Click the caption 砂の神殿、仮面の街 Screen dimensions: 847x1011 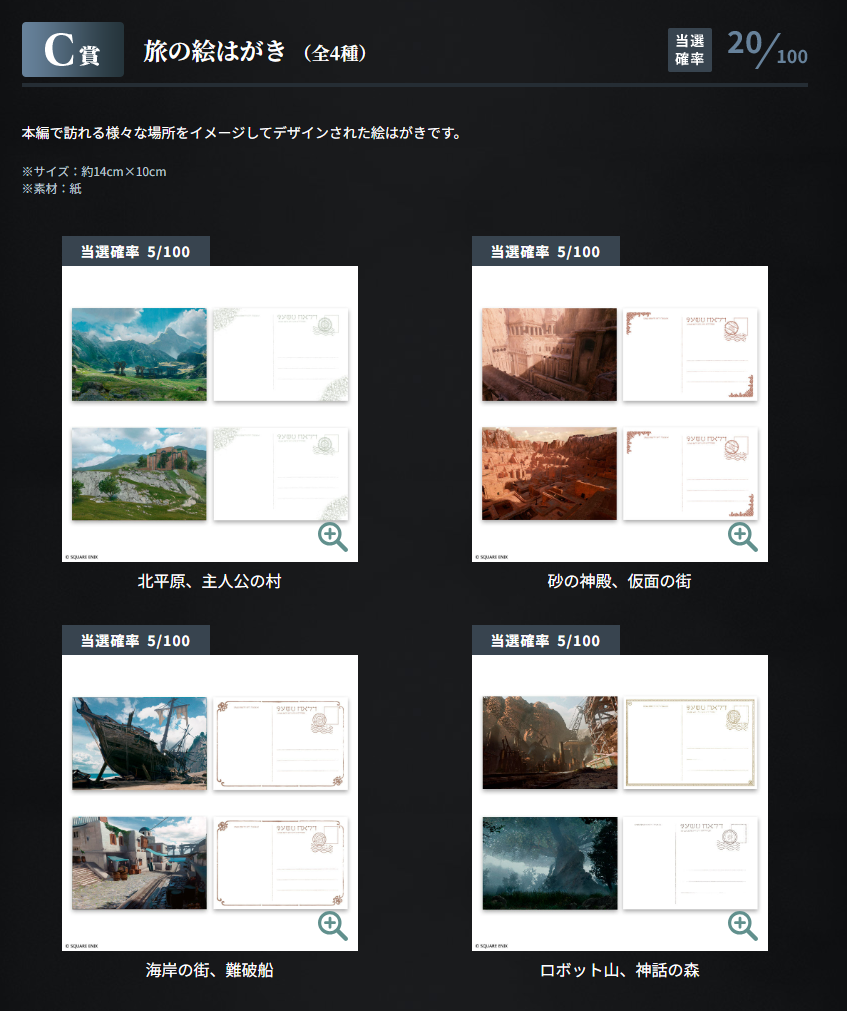[619, 582]
